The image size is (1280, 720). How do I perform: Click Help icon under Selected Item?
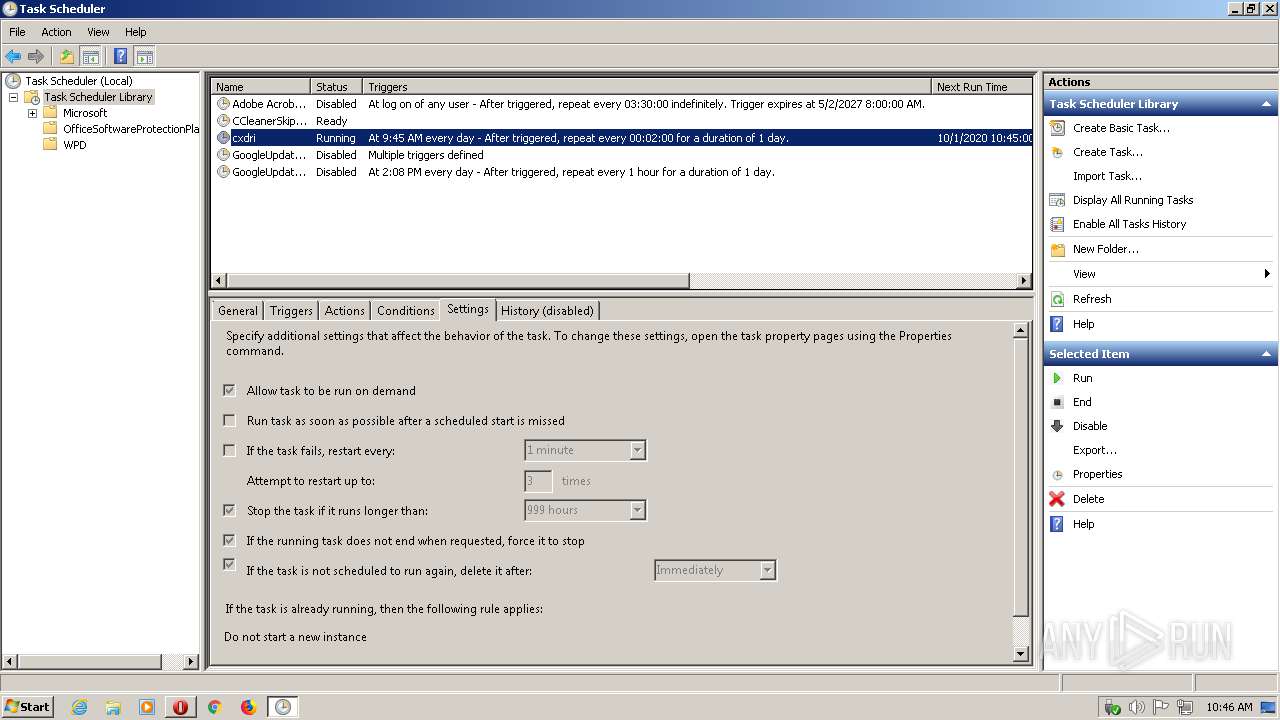coord(1057,524)
